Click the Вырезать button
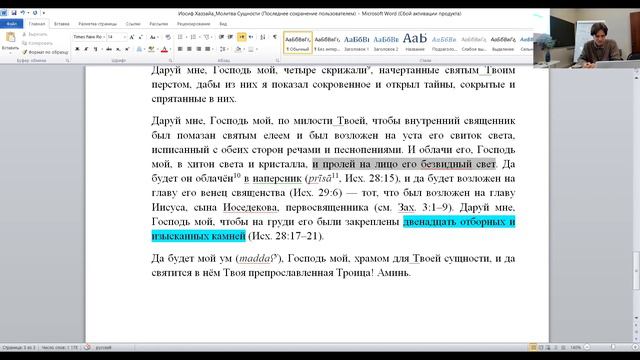Image resolution: width=640 pixels, height=360 pixels. tap(35, 34)
